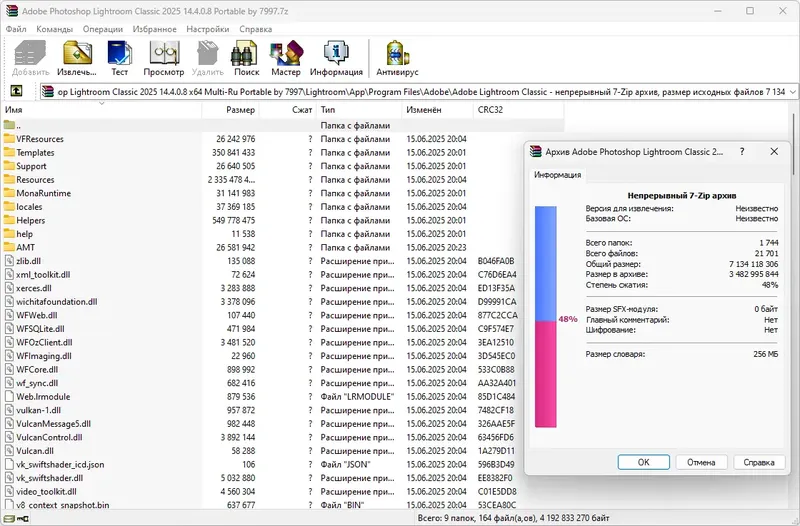Select video_toolkit.dll file name
Screen dimensions: 800x526
click(46, 491)
